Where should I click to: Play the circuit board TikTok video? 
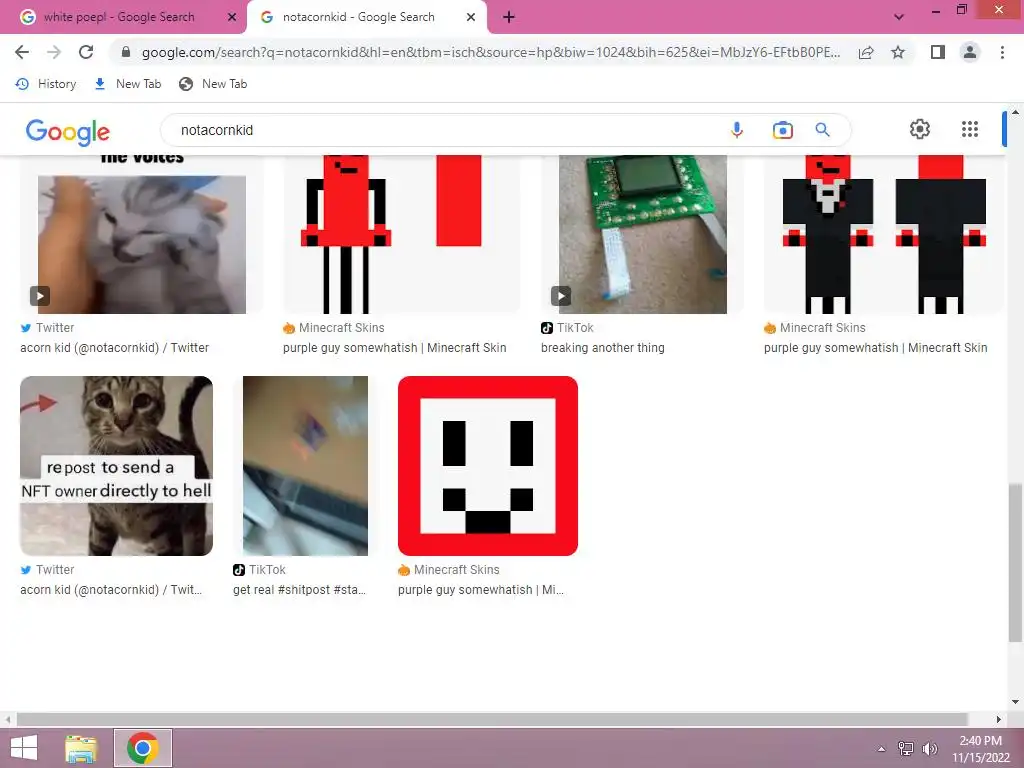coord(561,296)
